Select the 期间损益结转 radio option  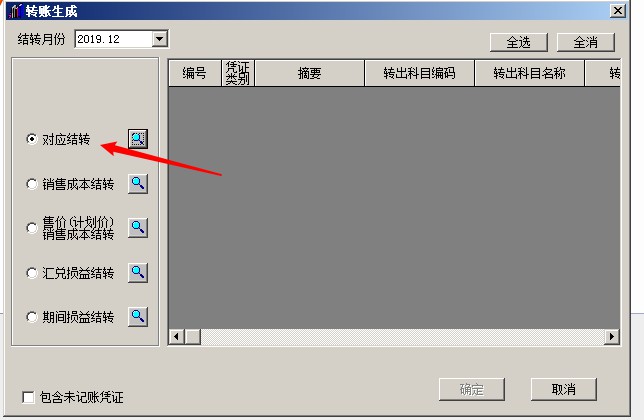pos(32,317)
